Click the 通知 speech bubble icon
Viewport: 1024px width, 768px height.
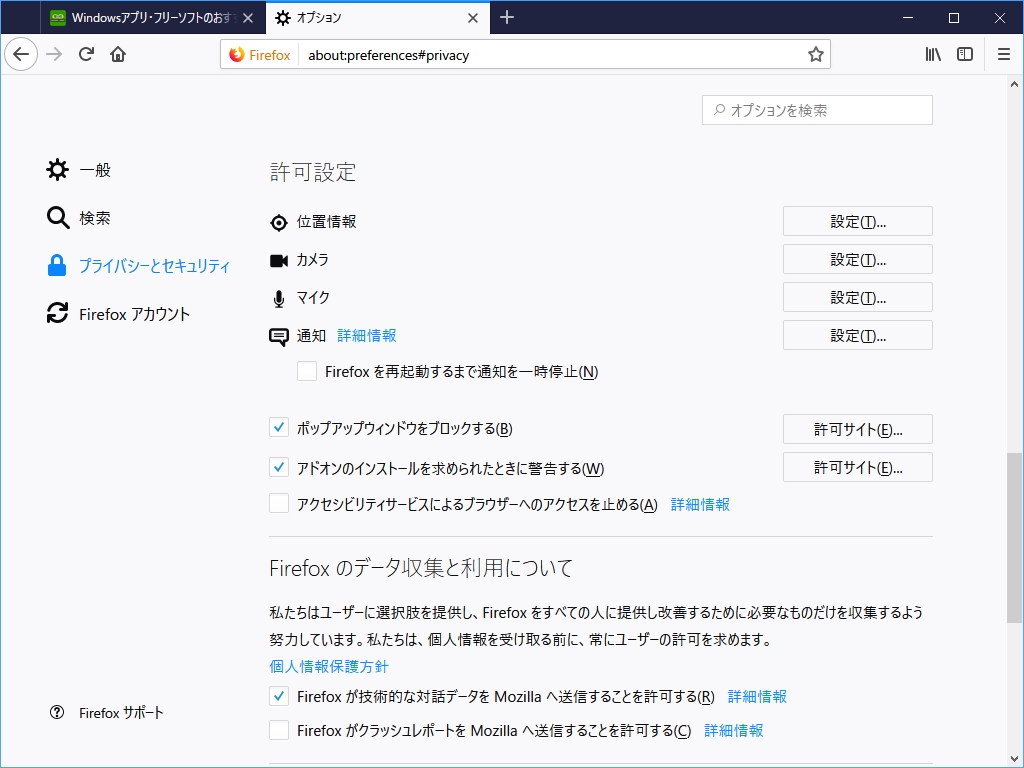278,335
